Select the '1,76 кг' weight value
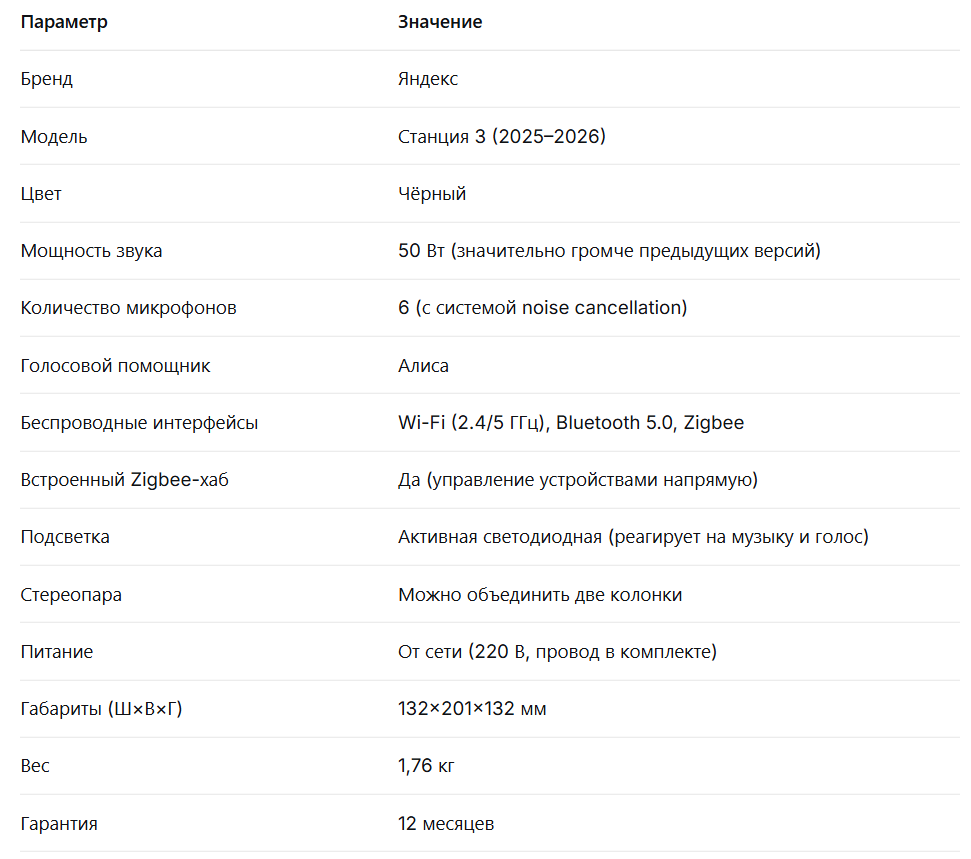The width and height of the screenshot is (971, 859). pos(426,766)
